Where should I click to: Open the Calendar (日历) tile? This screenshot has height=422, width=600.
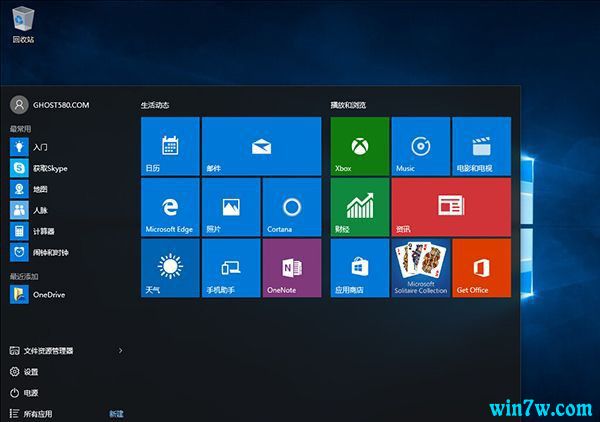(x=170, y=146)
